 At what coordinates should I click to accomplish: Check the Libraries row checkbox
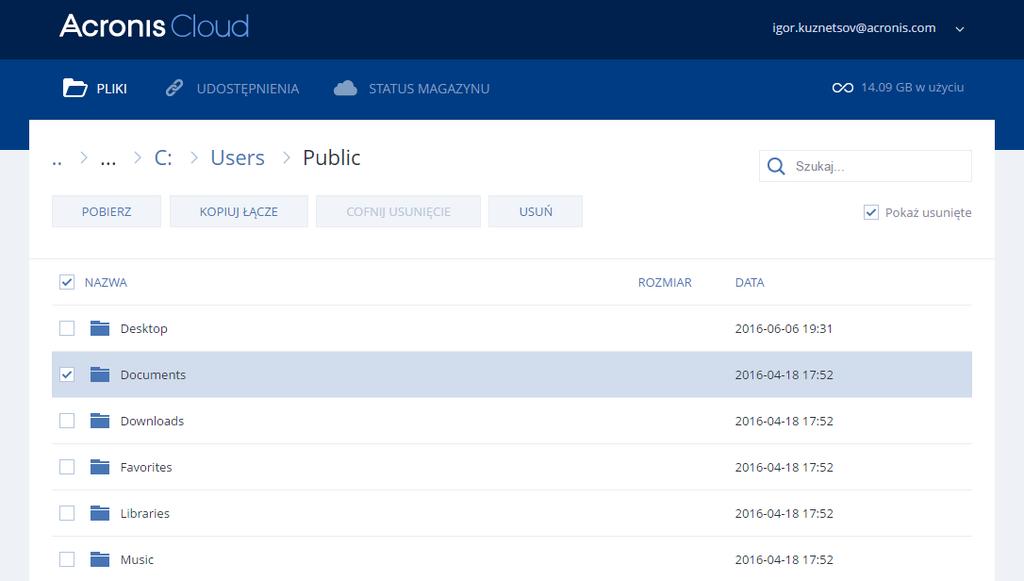pyautogui.click(x=67, y=513)
